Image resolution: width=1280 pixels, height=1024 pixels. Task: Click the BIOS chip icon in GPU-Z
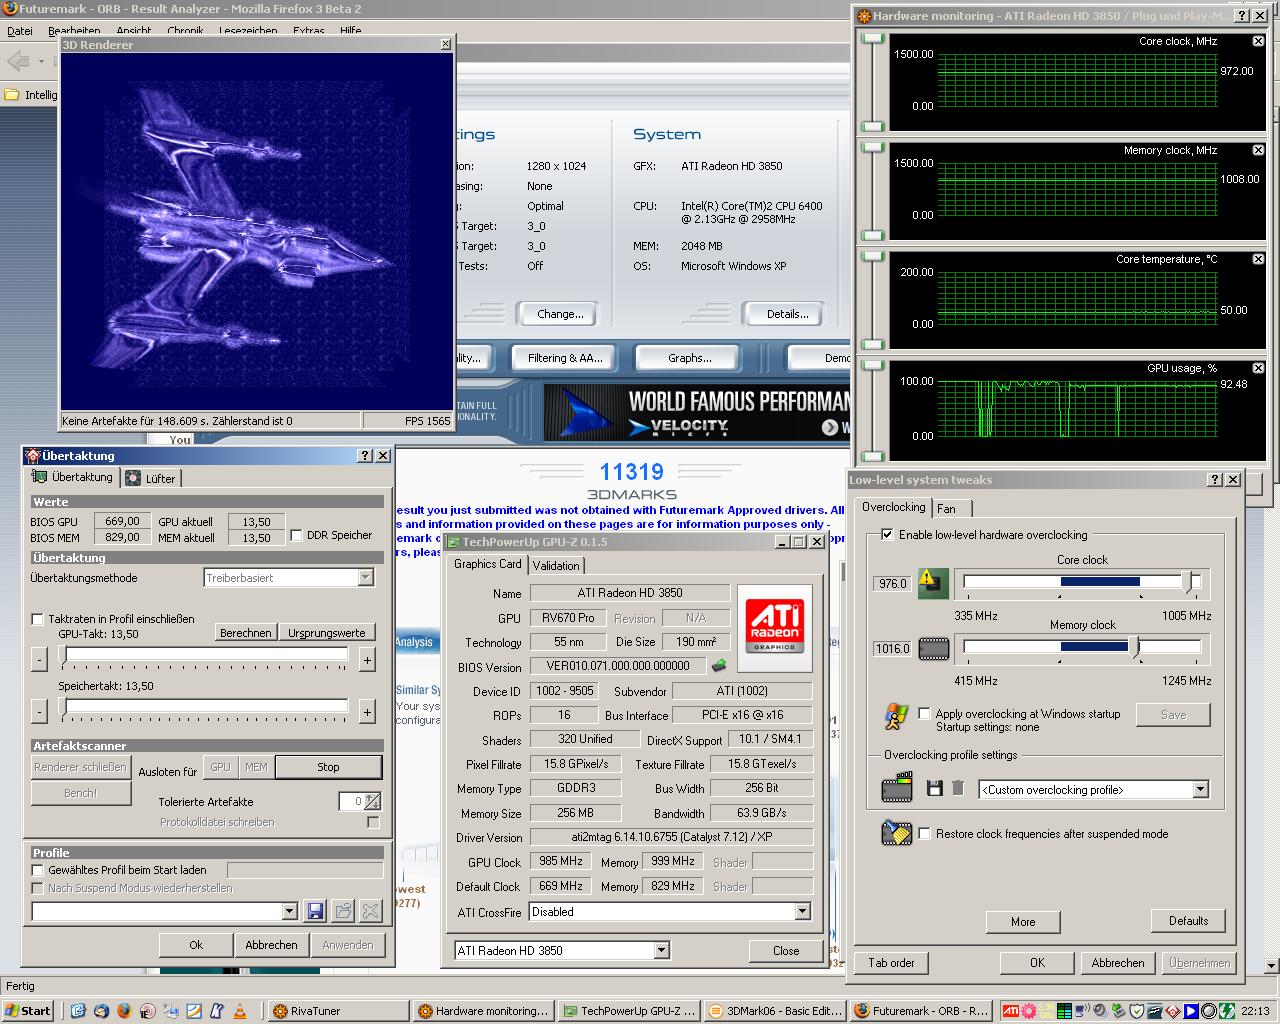pos(719,666)
